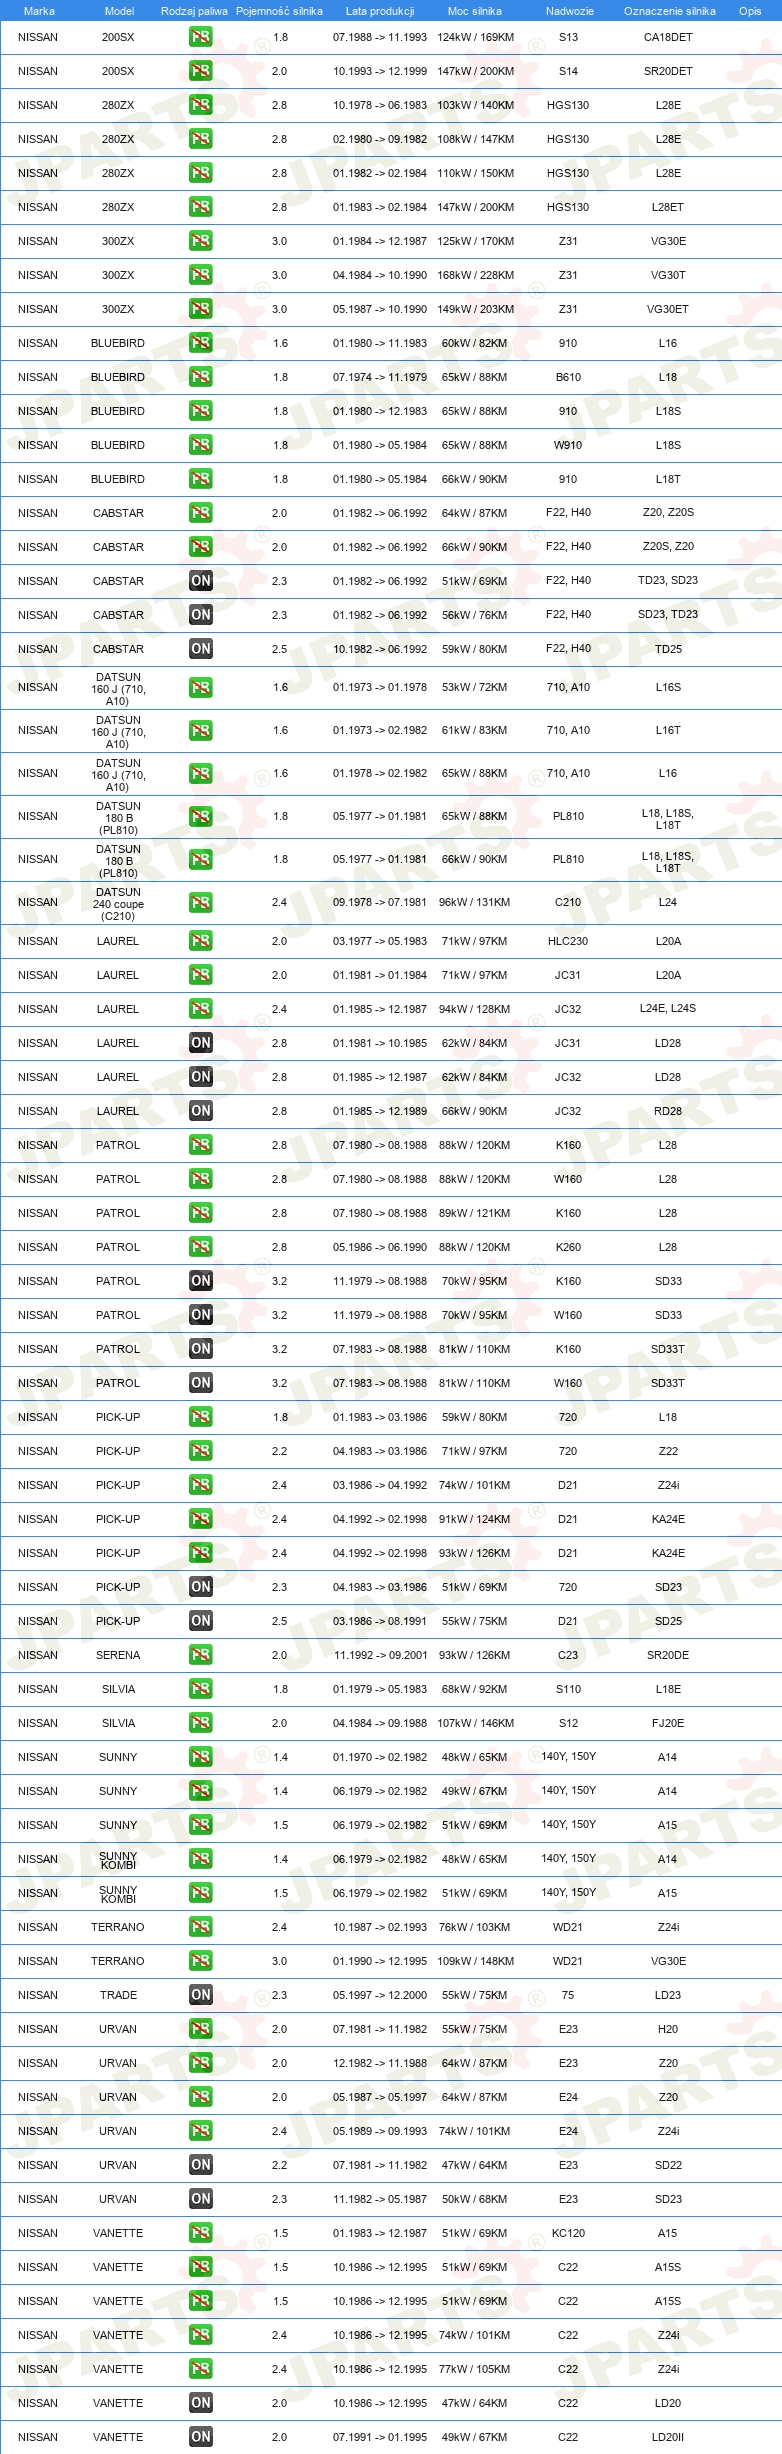Click petrol icon in Terrano Z24i row
The height and width of the screenshot is (2454, 782).
coord(201,1927)
